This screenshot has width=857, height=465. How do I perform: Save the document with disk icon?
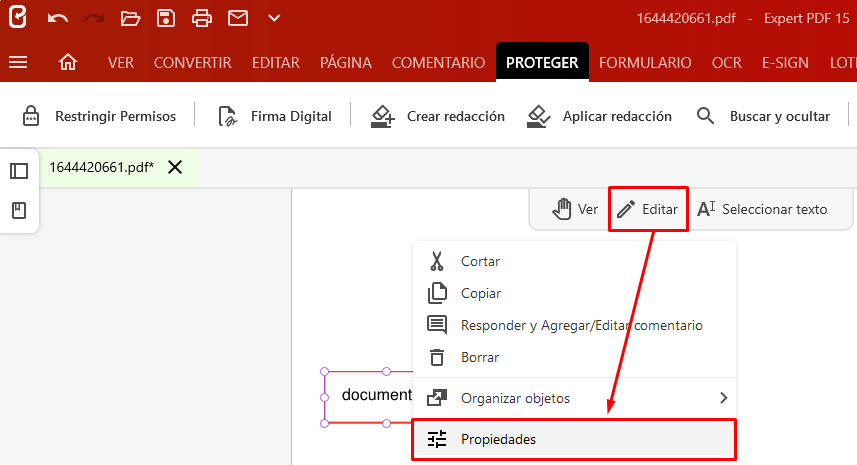click(166, 18)
